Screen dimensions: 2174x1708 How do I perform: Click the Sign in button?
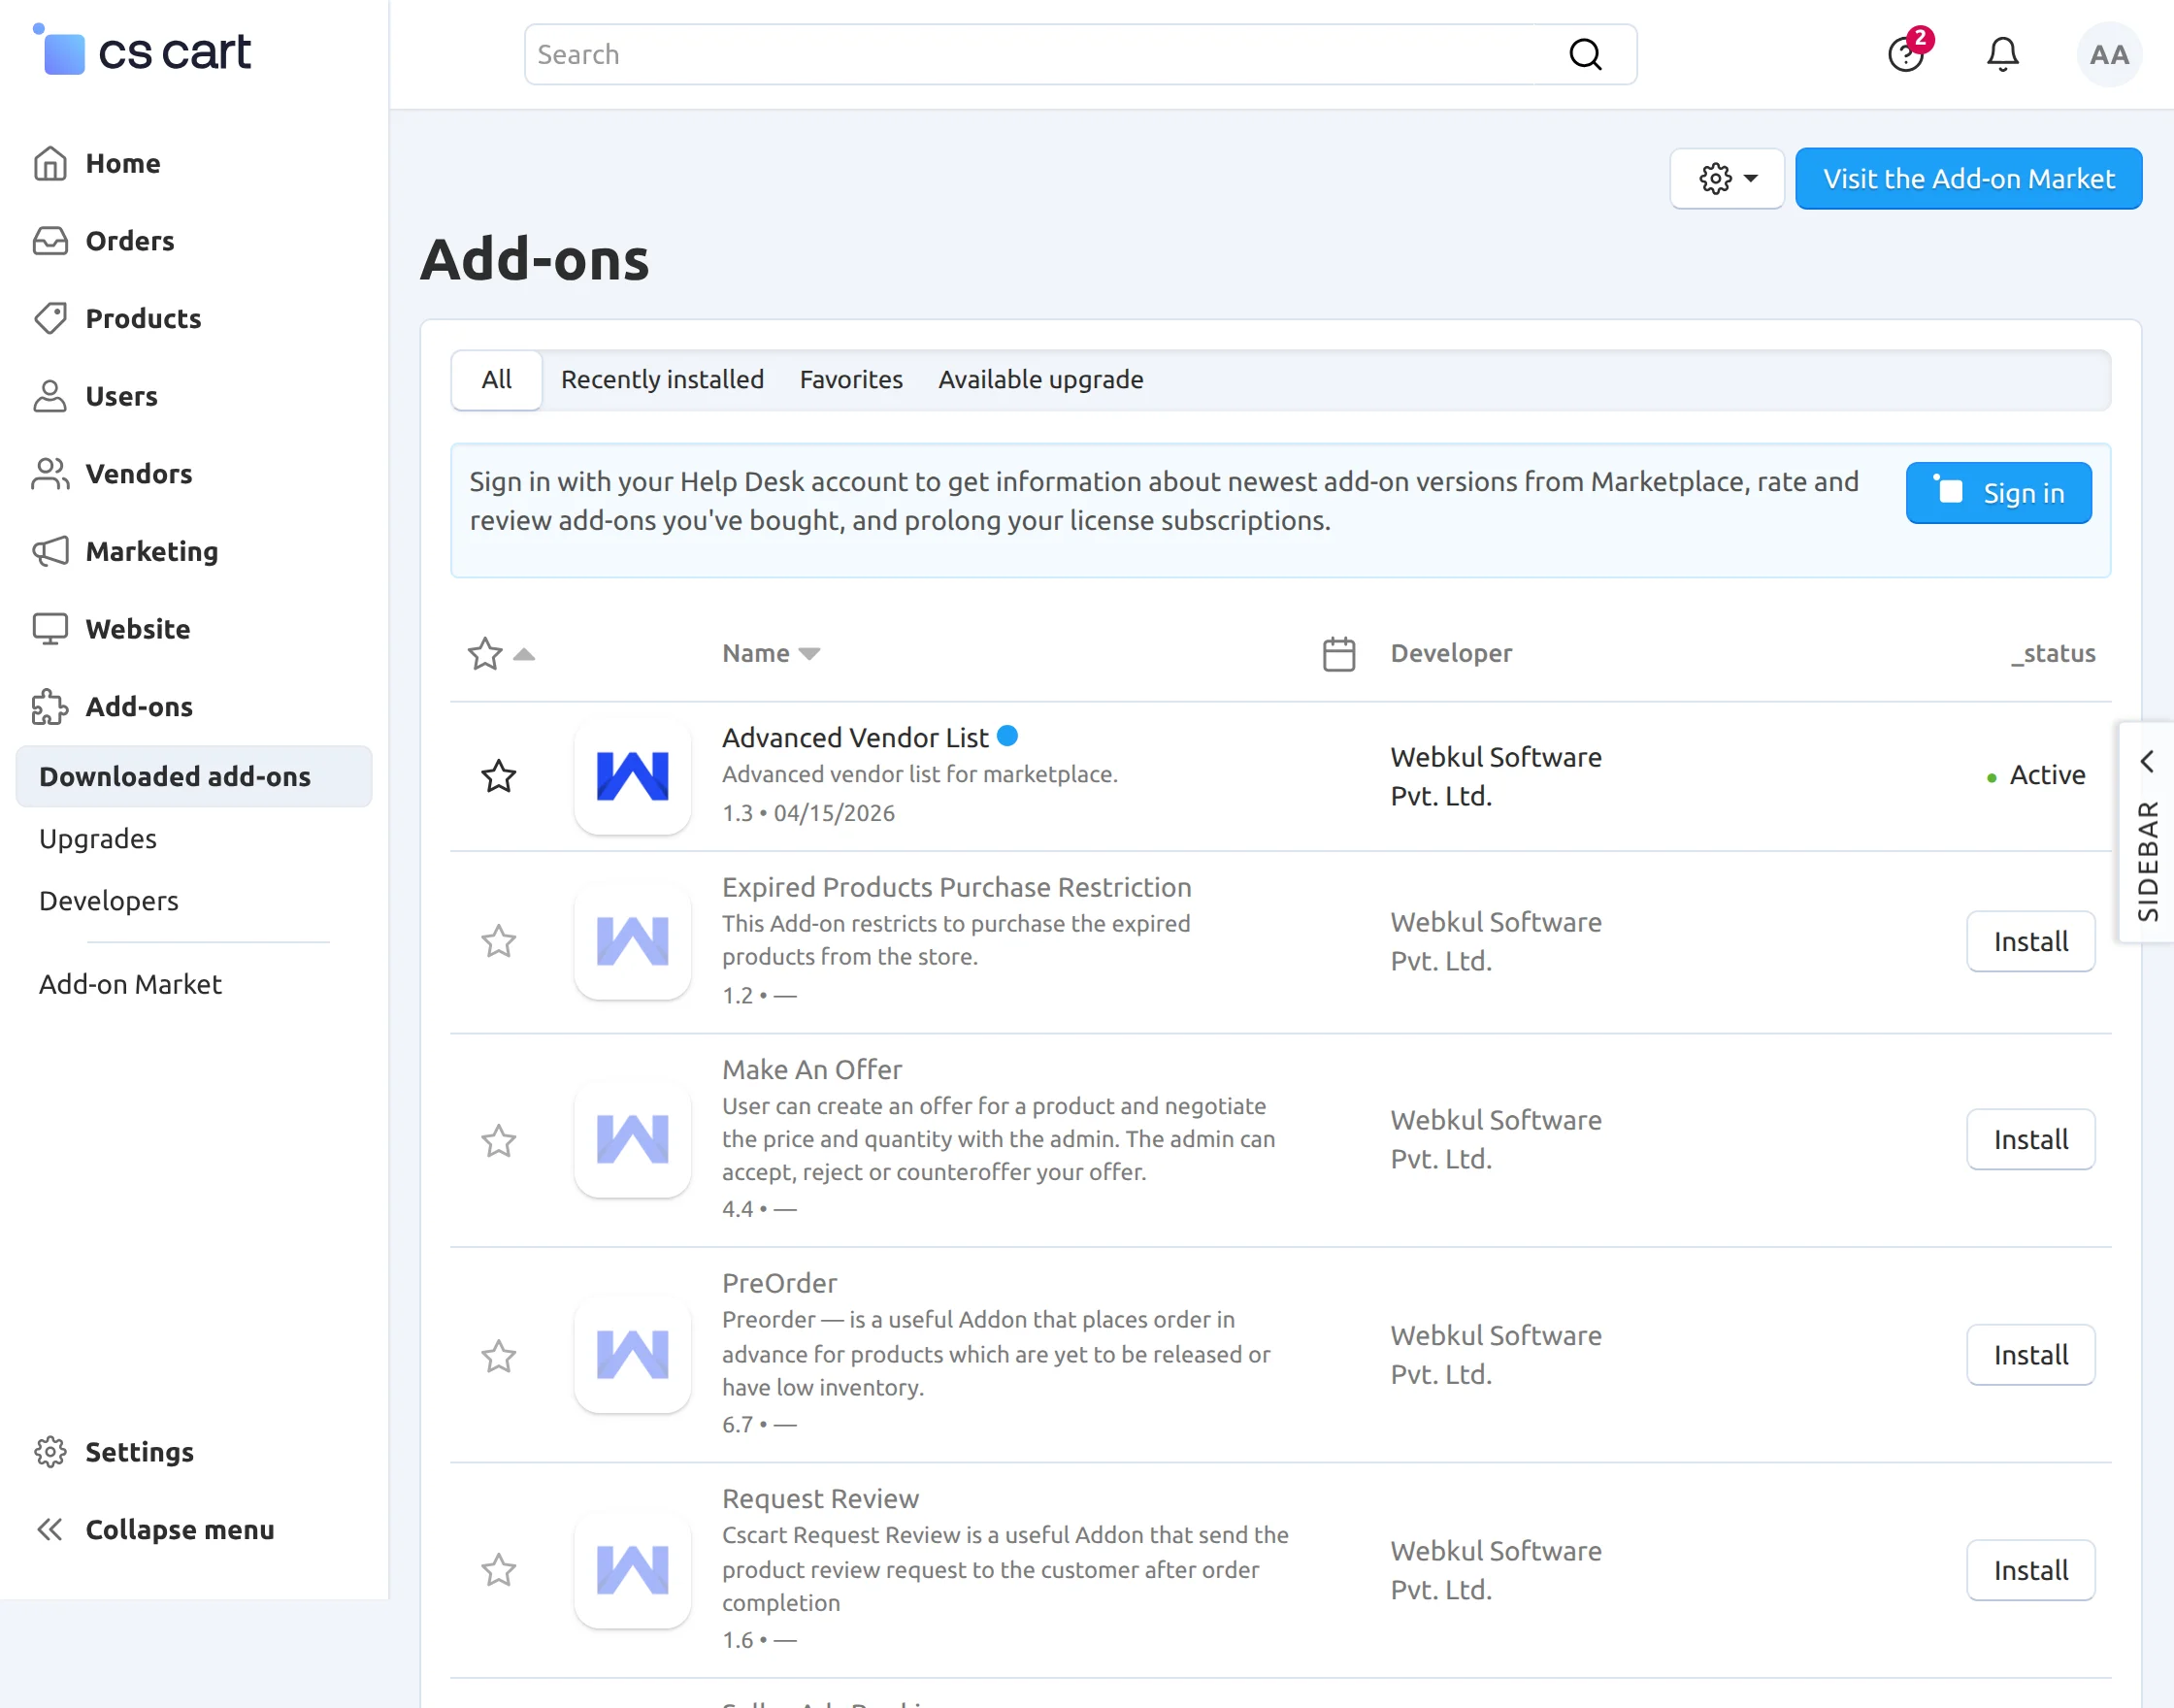tap(1998, 493)
